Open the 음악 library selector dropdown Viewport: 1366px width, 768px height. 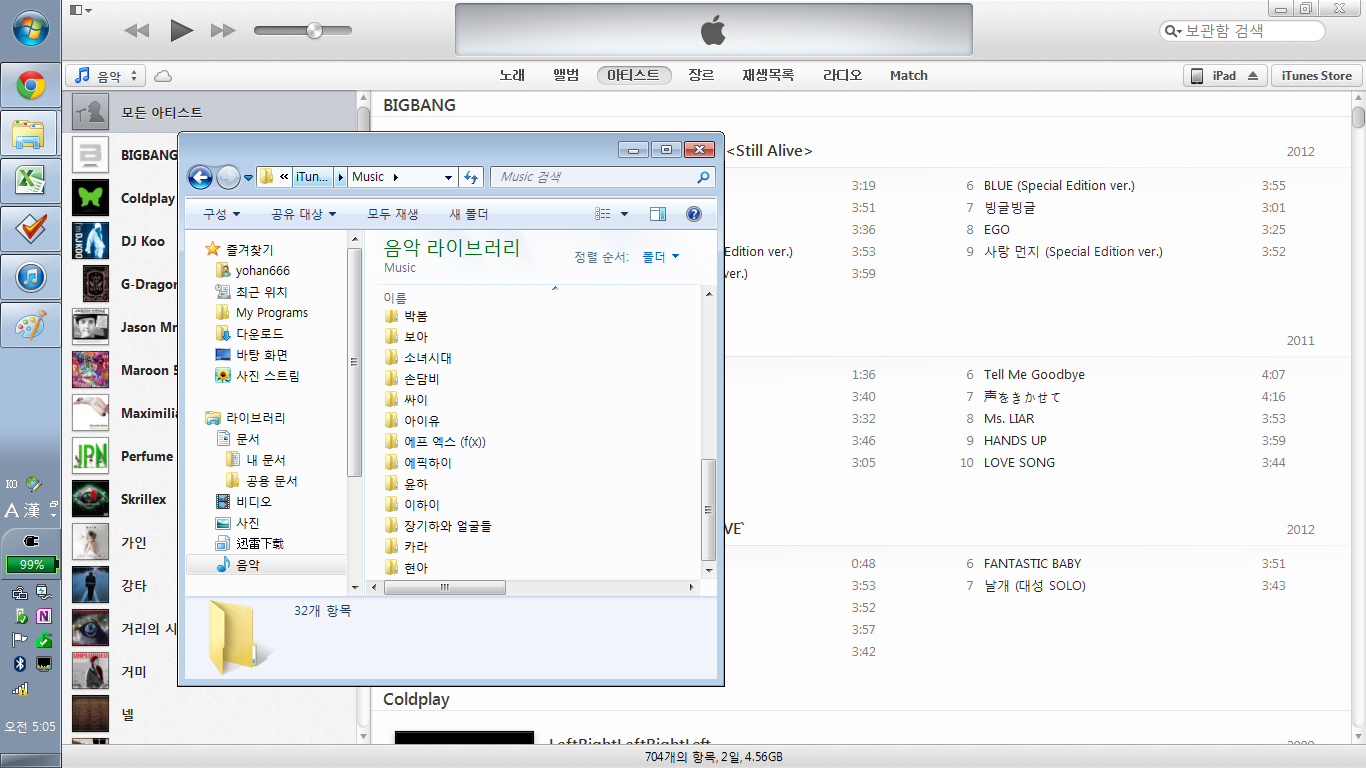click(x=106, y=76)
